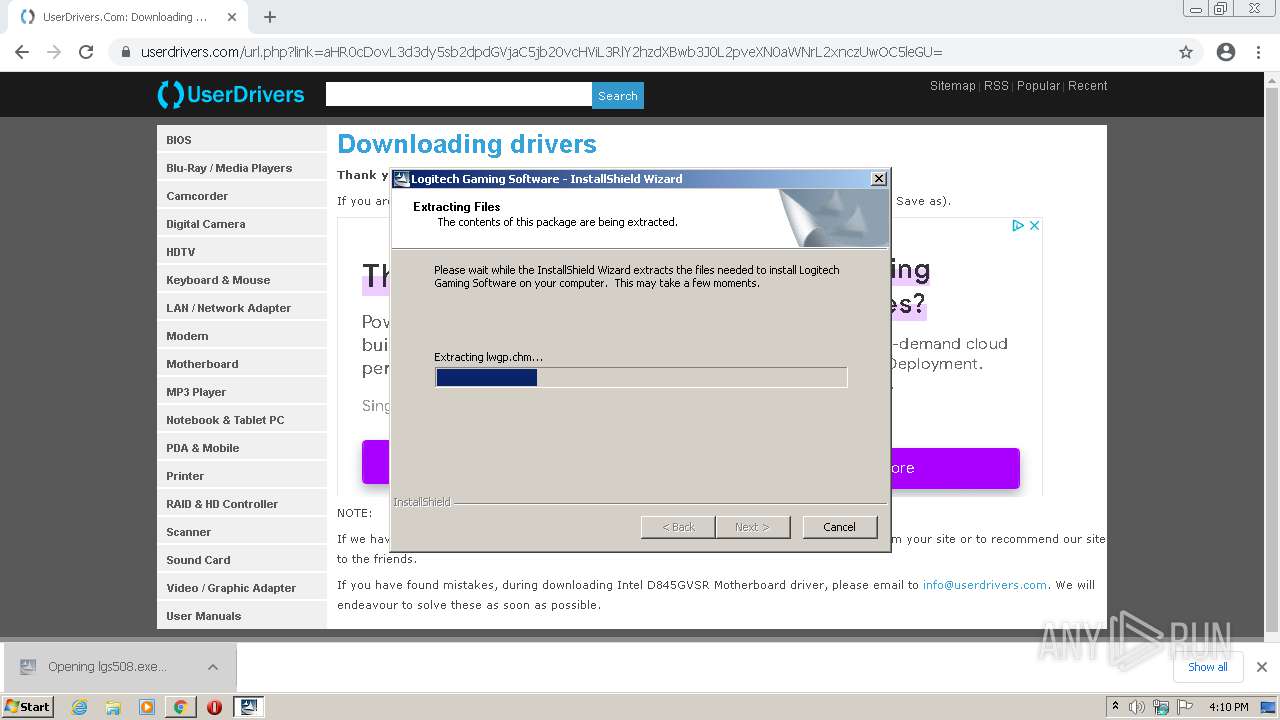Image resolution: width=1280 pixels, height=720 pixels.
Task: Show hidden system tray icons
Action: (x=1115, y=707)
